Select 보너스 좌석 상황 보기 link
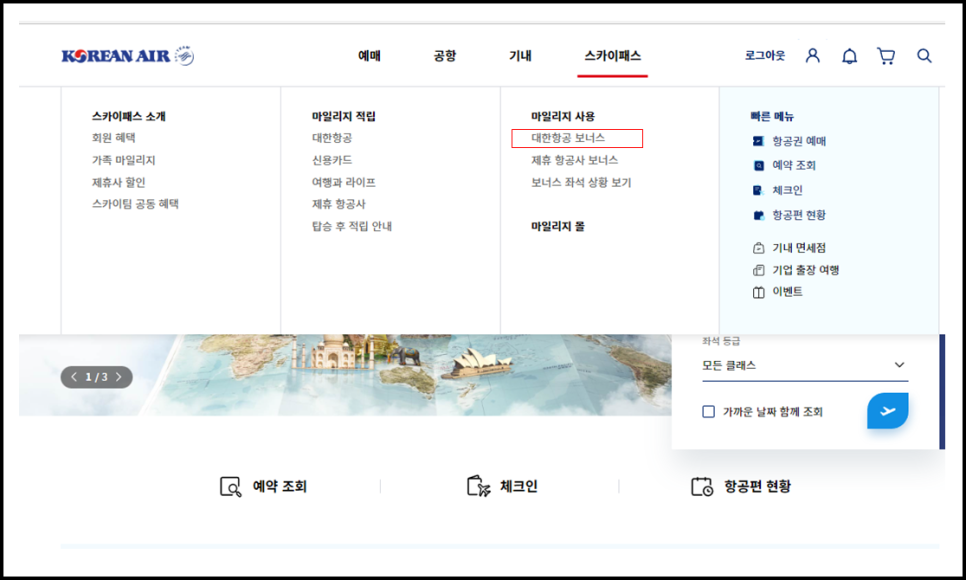Image resolution: width=966 pixels, height=580 pixels. point(581,182)
